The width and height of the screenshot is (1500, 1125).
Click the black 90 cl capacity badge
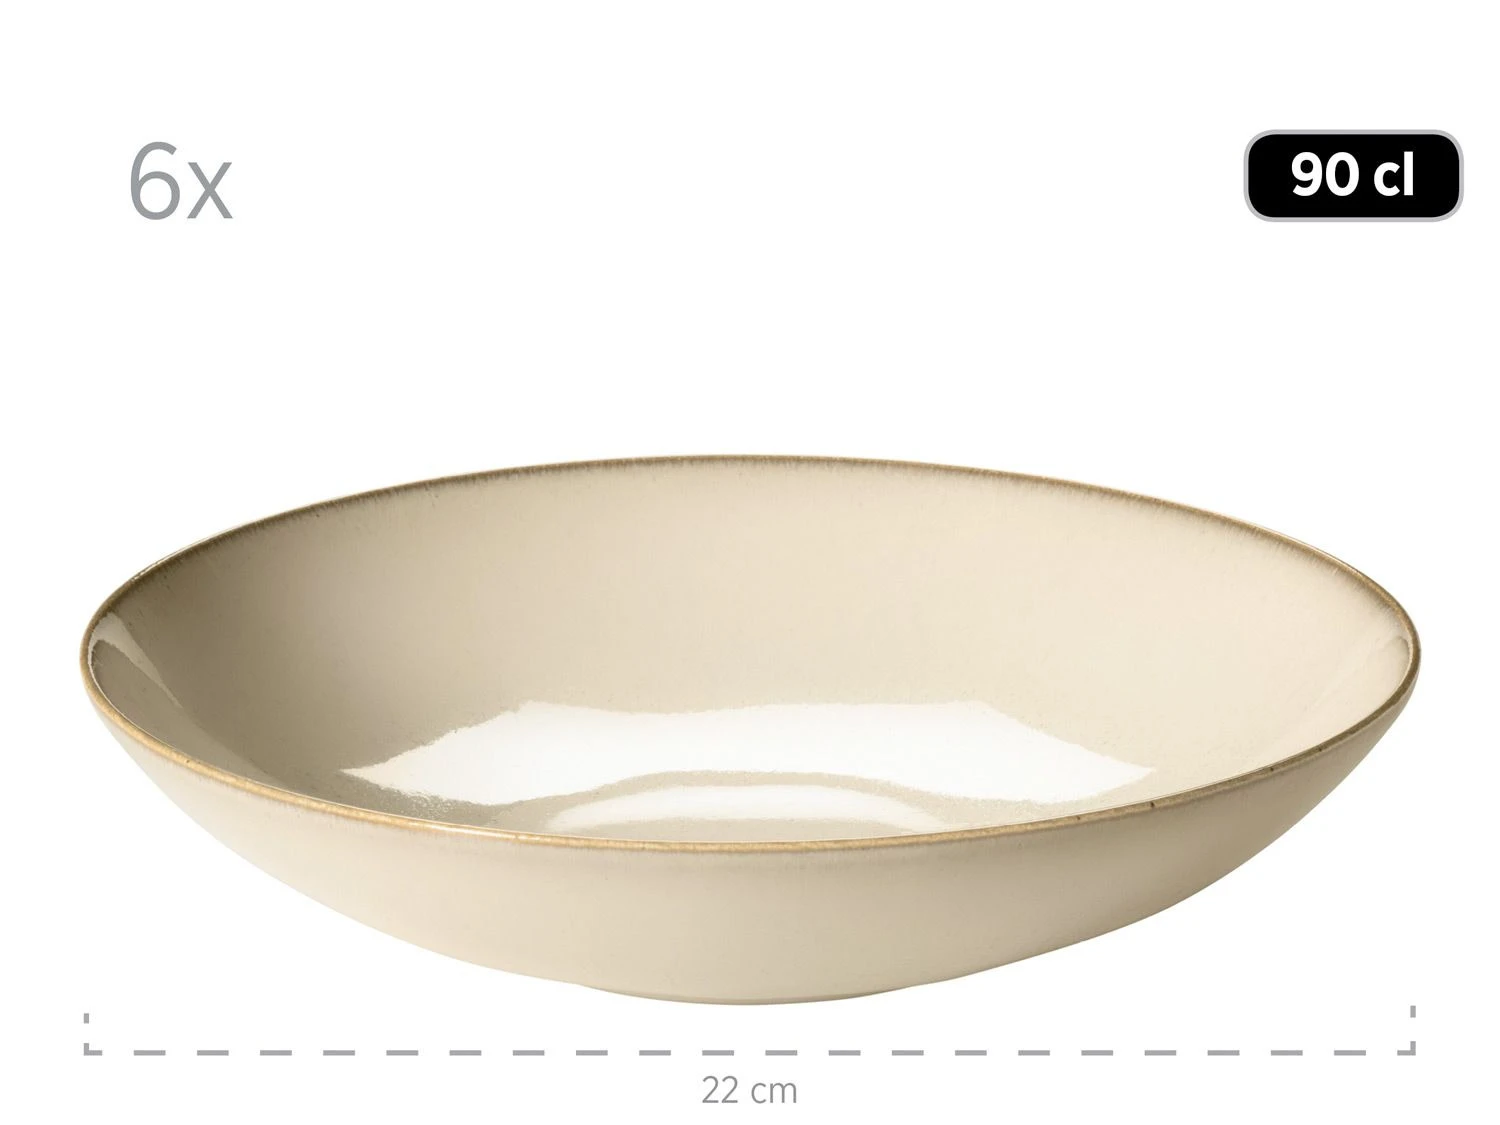pyautogui.click(x=1353, y=176)
